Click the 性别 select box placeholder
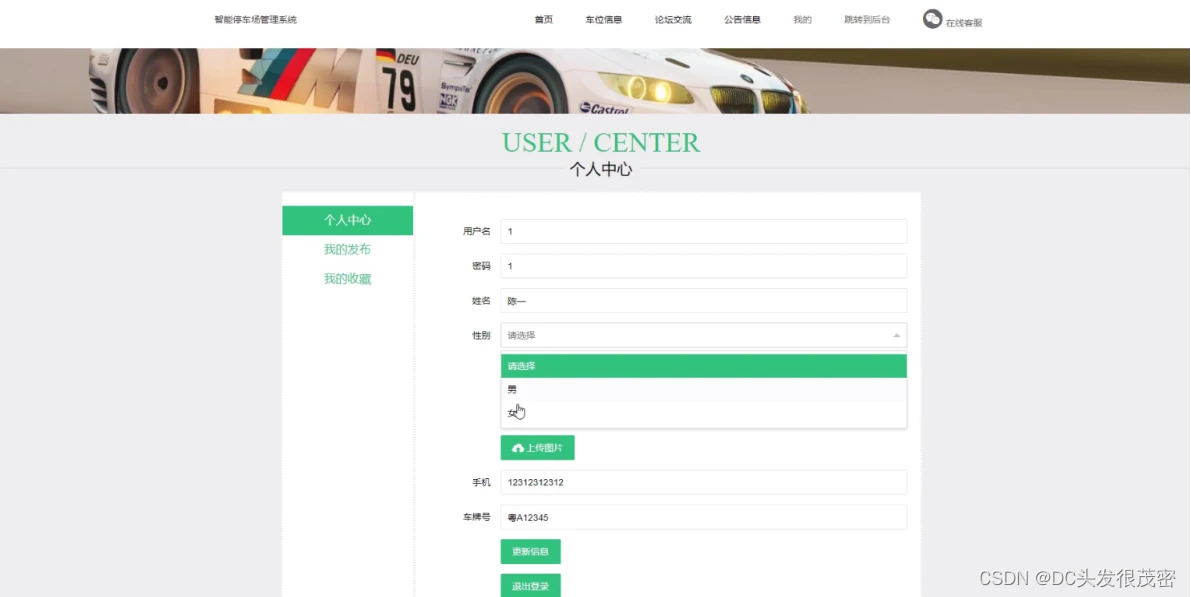Viewport: 1191px width, 597px height. [703, 335]
